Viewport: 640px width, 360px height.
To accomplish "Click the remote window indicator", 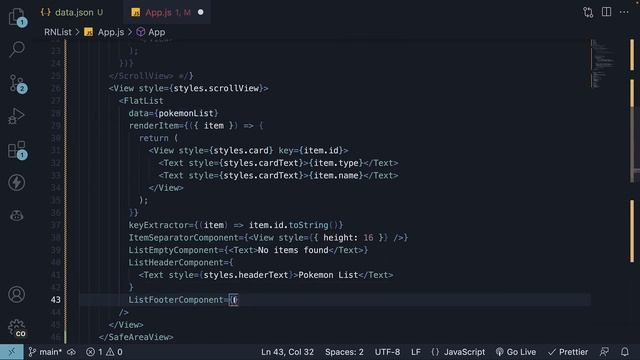I will (x=11, y=352).
